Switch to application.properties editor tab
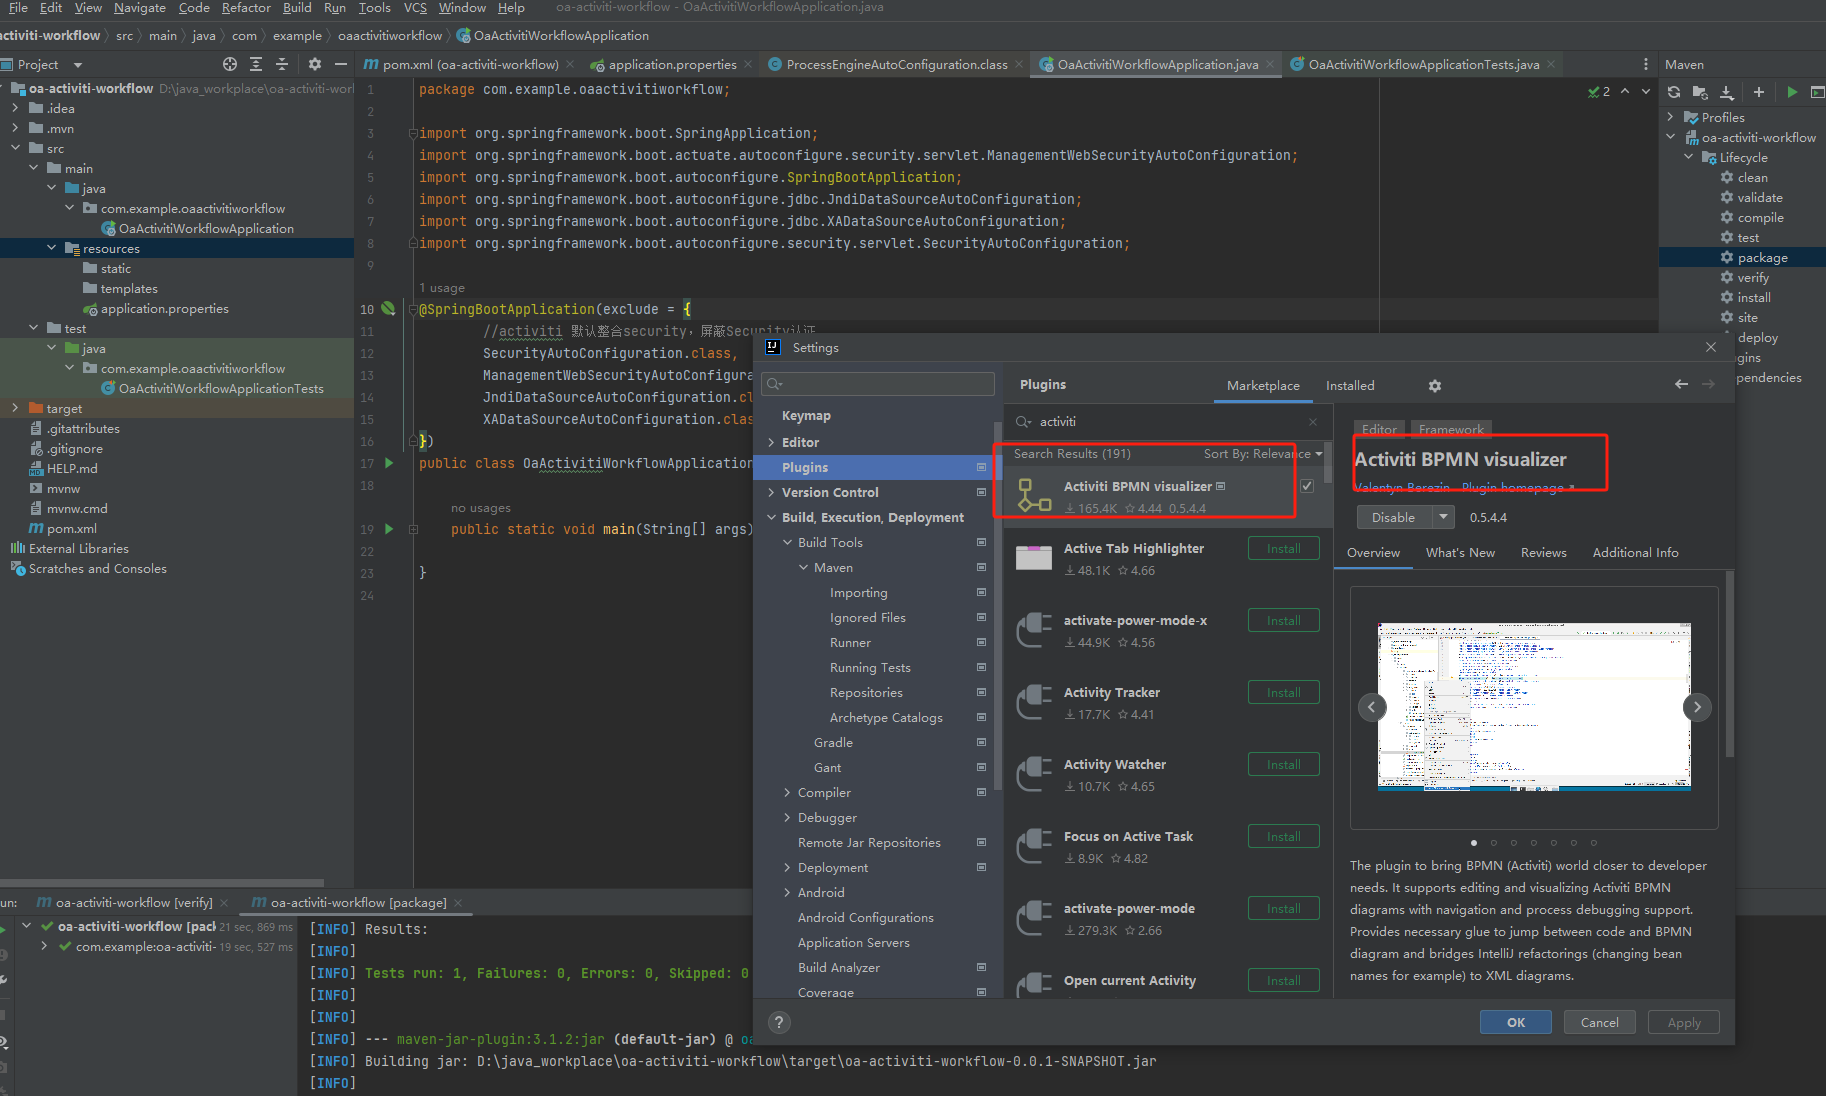The height and width of the screenshot is (1096, 1826). point(671,64)
